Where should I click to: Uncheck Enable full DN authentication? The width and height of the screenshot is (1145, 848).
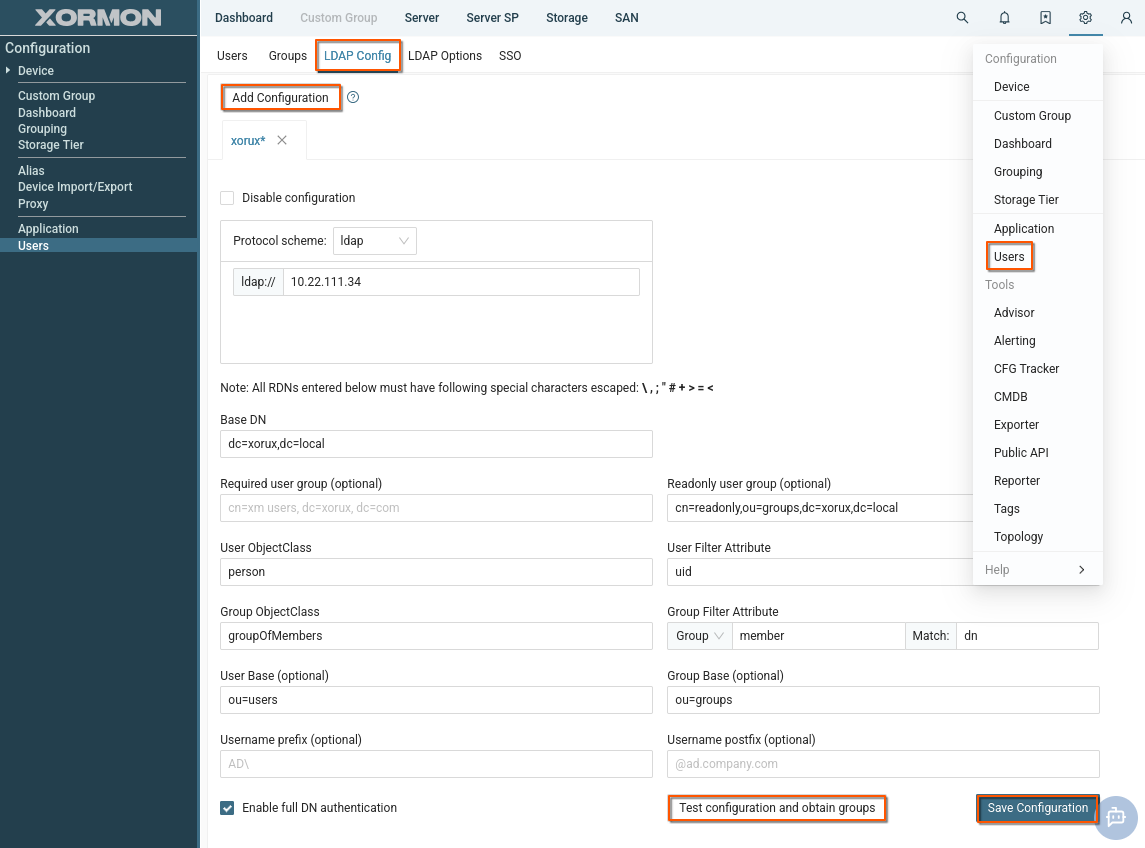click(x=227, y=808)
